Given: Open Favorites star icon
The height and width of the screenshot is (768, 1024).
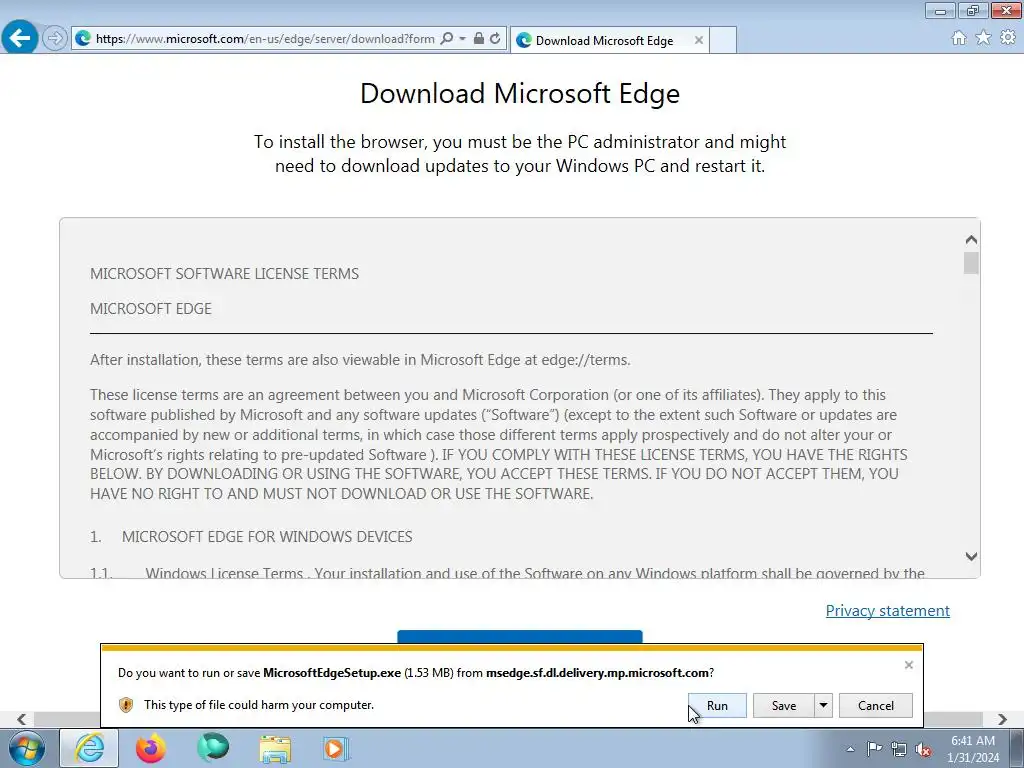Looking at the screenshot, I should coord(983,38).
